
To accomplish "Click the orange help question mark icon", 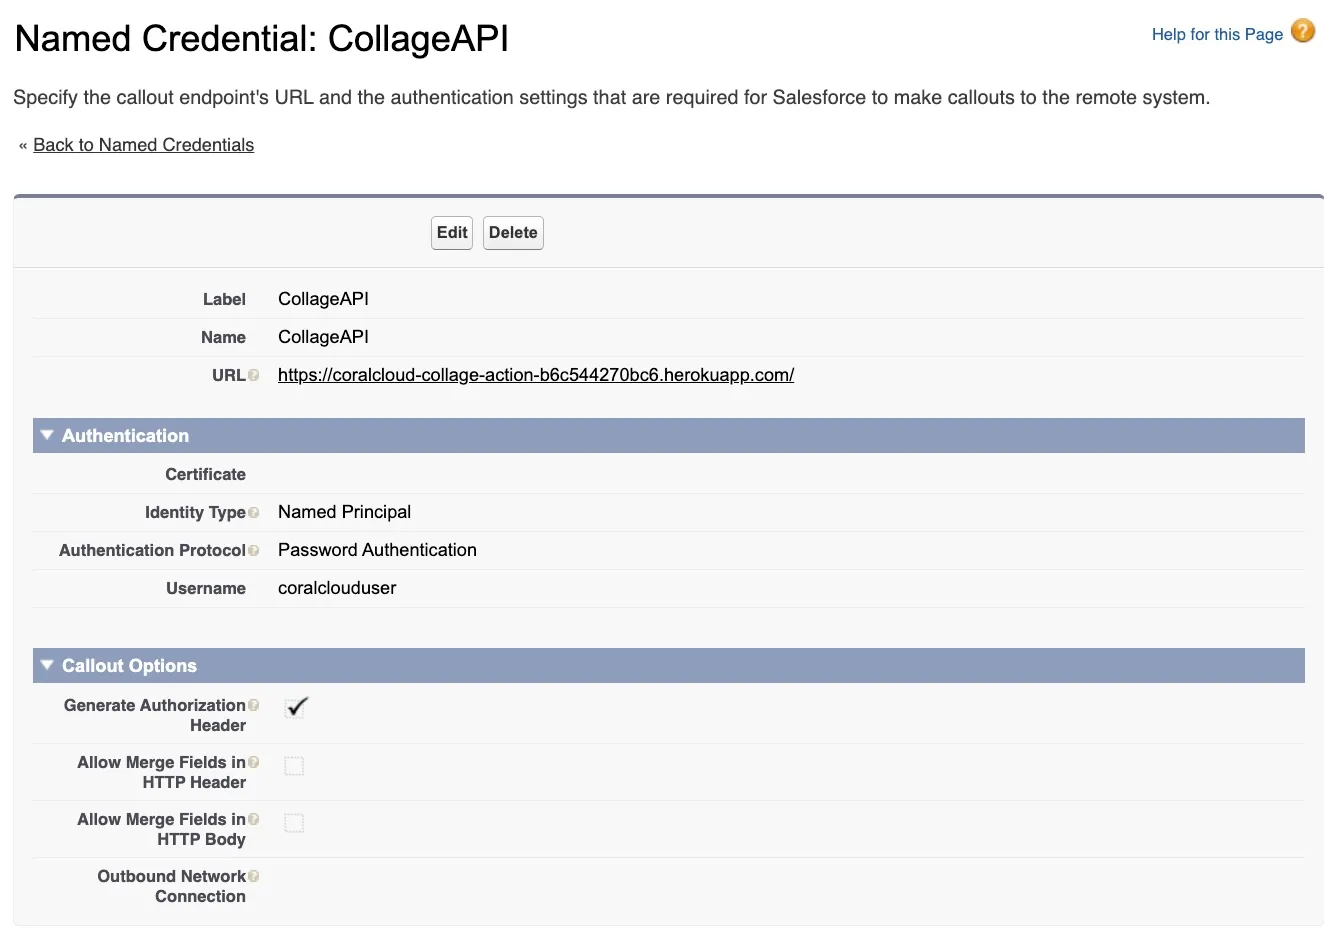I will click(x=1302, y=32).
